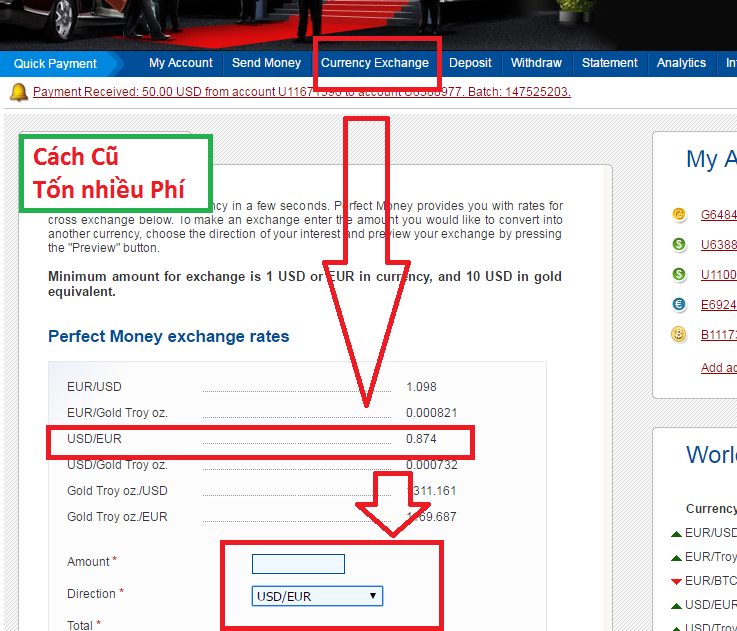Screen dimensions: 737x631
Task: Click the EUR/USD rate value 1.098
Action: (x=421, y=387)
